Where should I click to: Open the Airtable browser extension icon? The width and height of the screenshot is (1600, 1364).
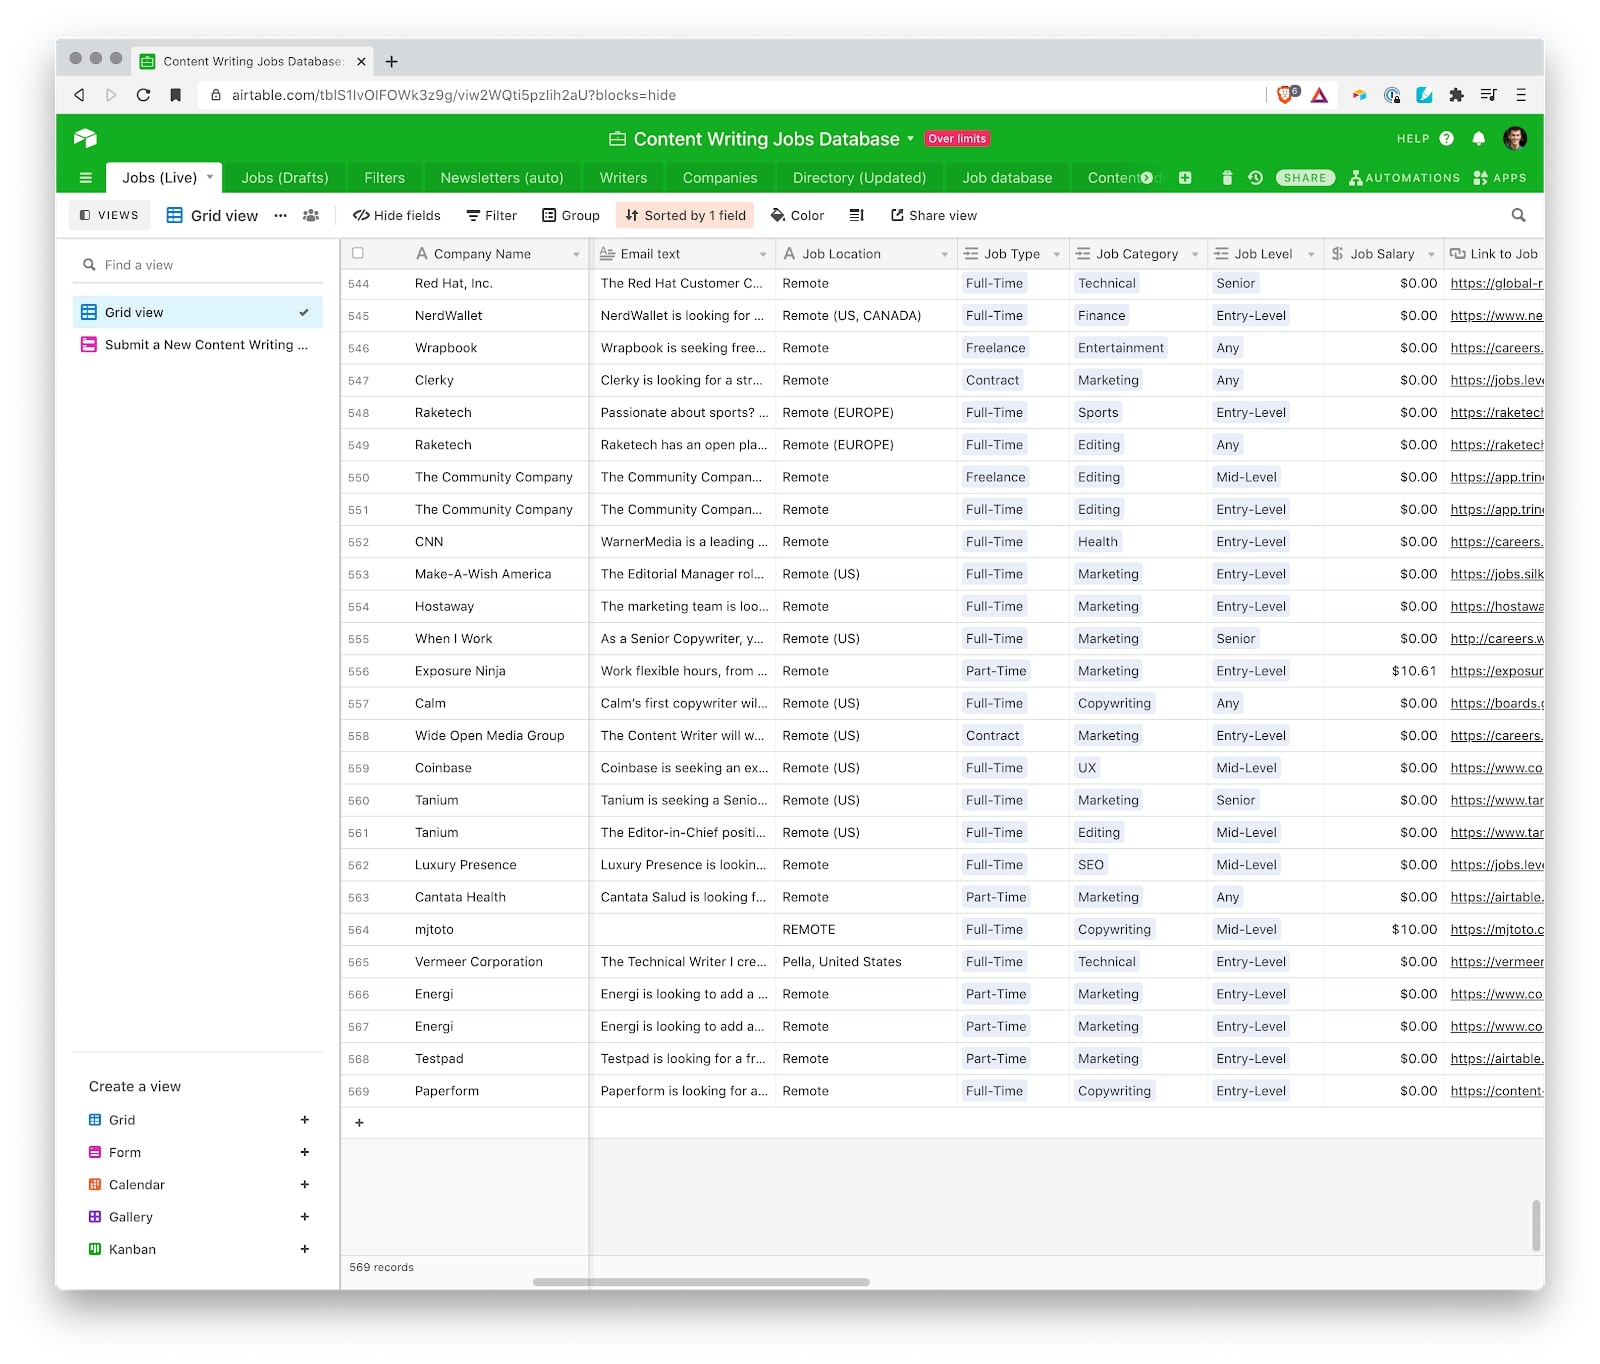tap(1359, 95)
